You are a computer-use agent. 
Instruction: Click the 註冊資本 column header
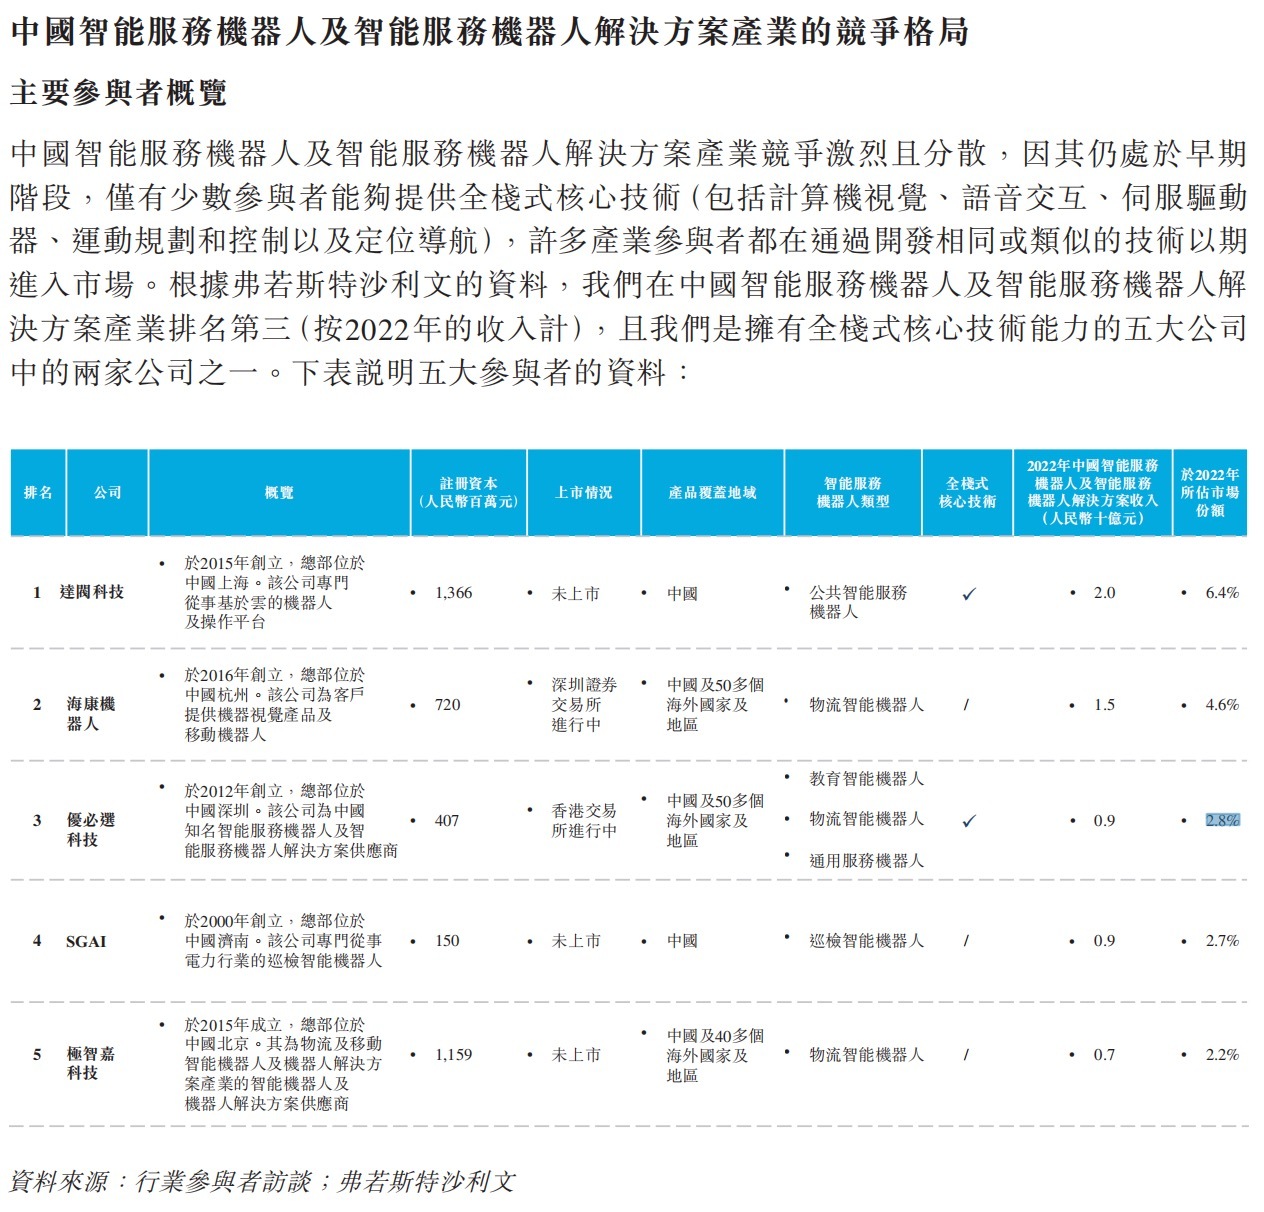click(468, 492)
